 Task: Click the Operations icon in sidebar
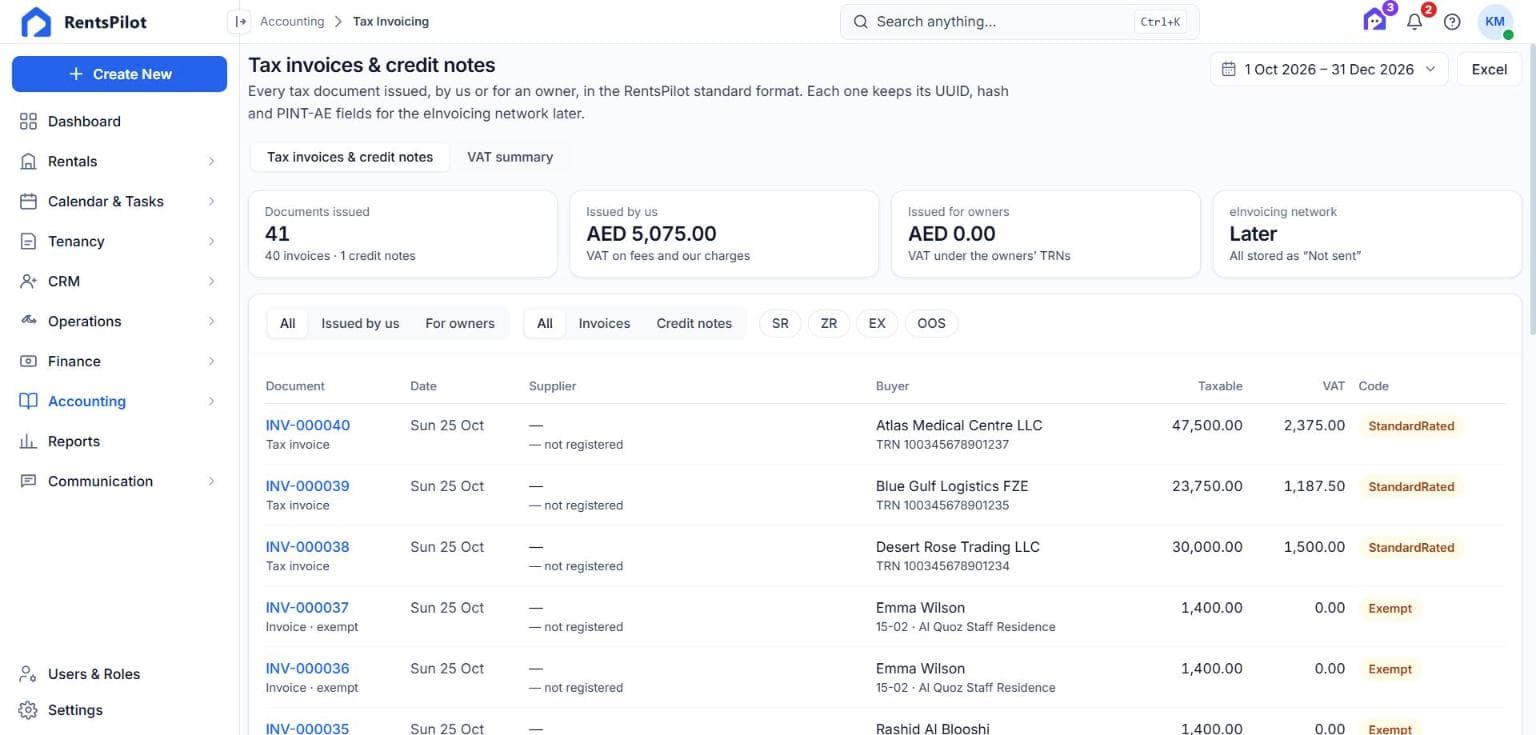(28, 321)
